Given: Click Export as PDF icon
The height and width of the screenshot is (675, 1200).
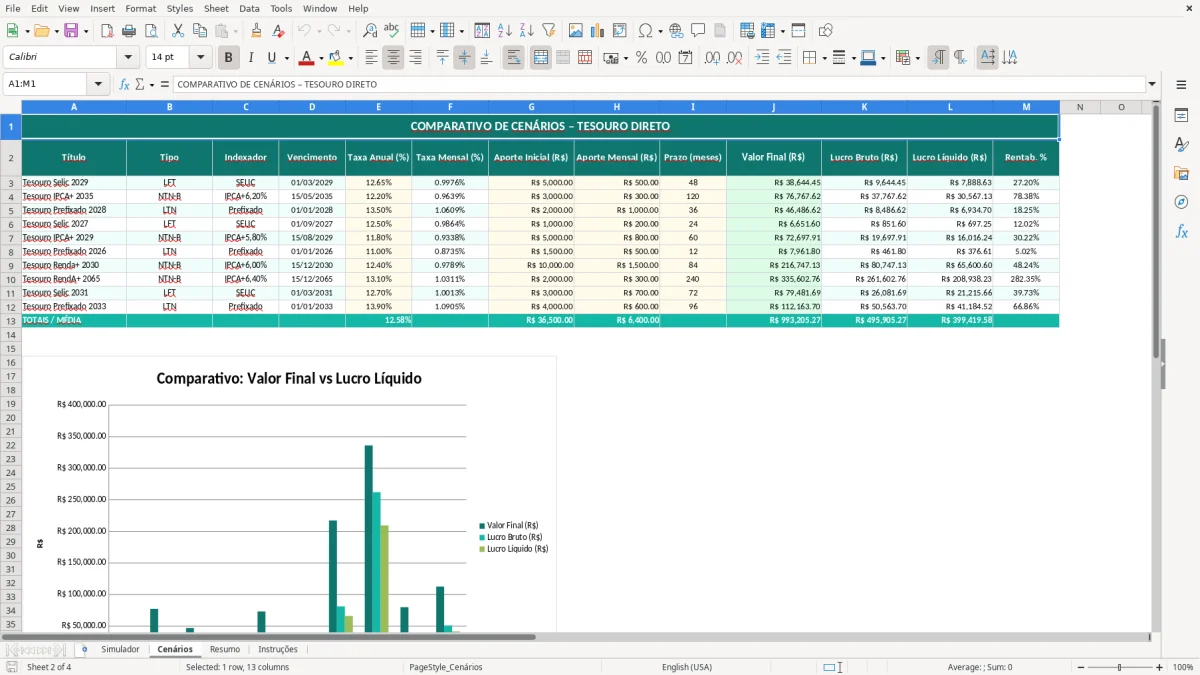Looking at the screenshot, I should [x=106, y=31].
